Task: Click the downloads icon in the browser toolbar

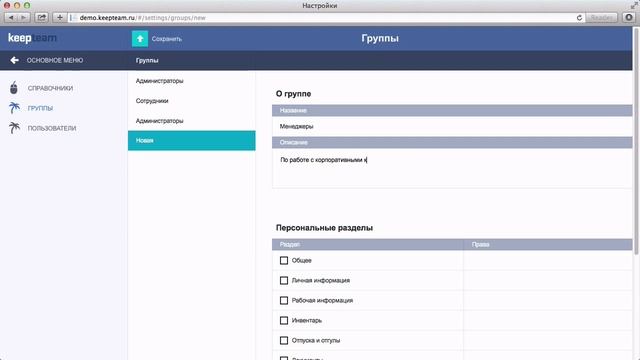Action: click(629, 18)
